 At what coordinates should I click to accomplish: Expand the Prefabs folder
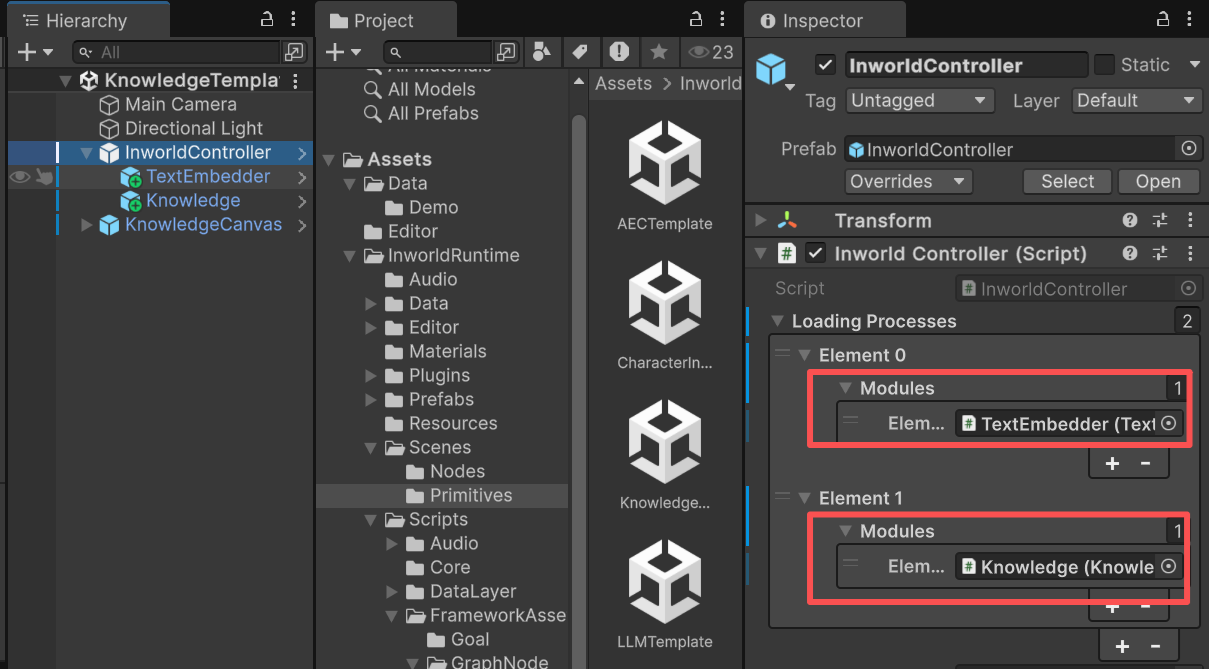click(x=371, y=400)
